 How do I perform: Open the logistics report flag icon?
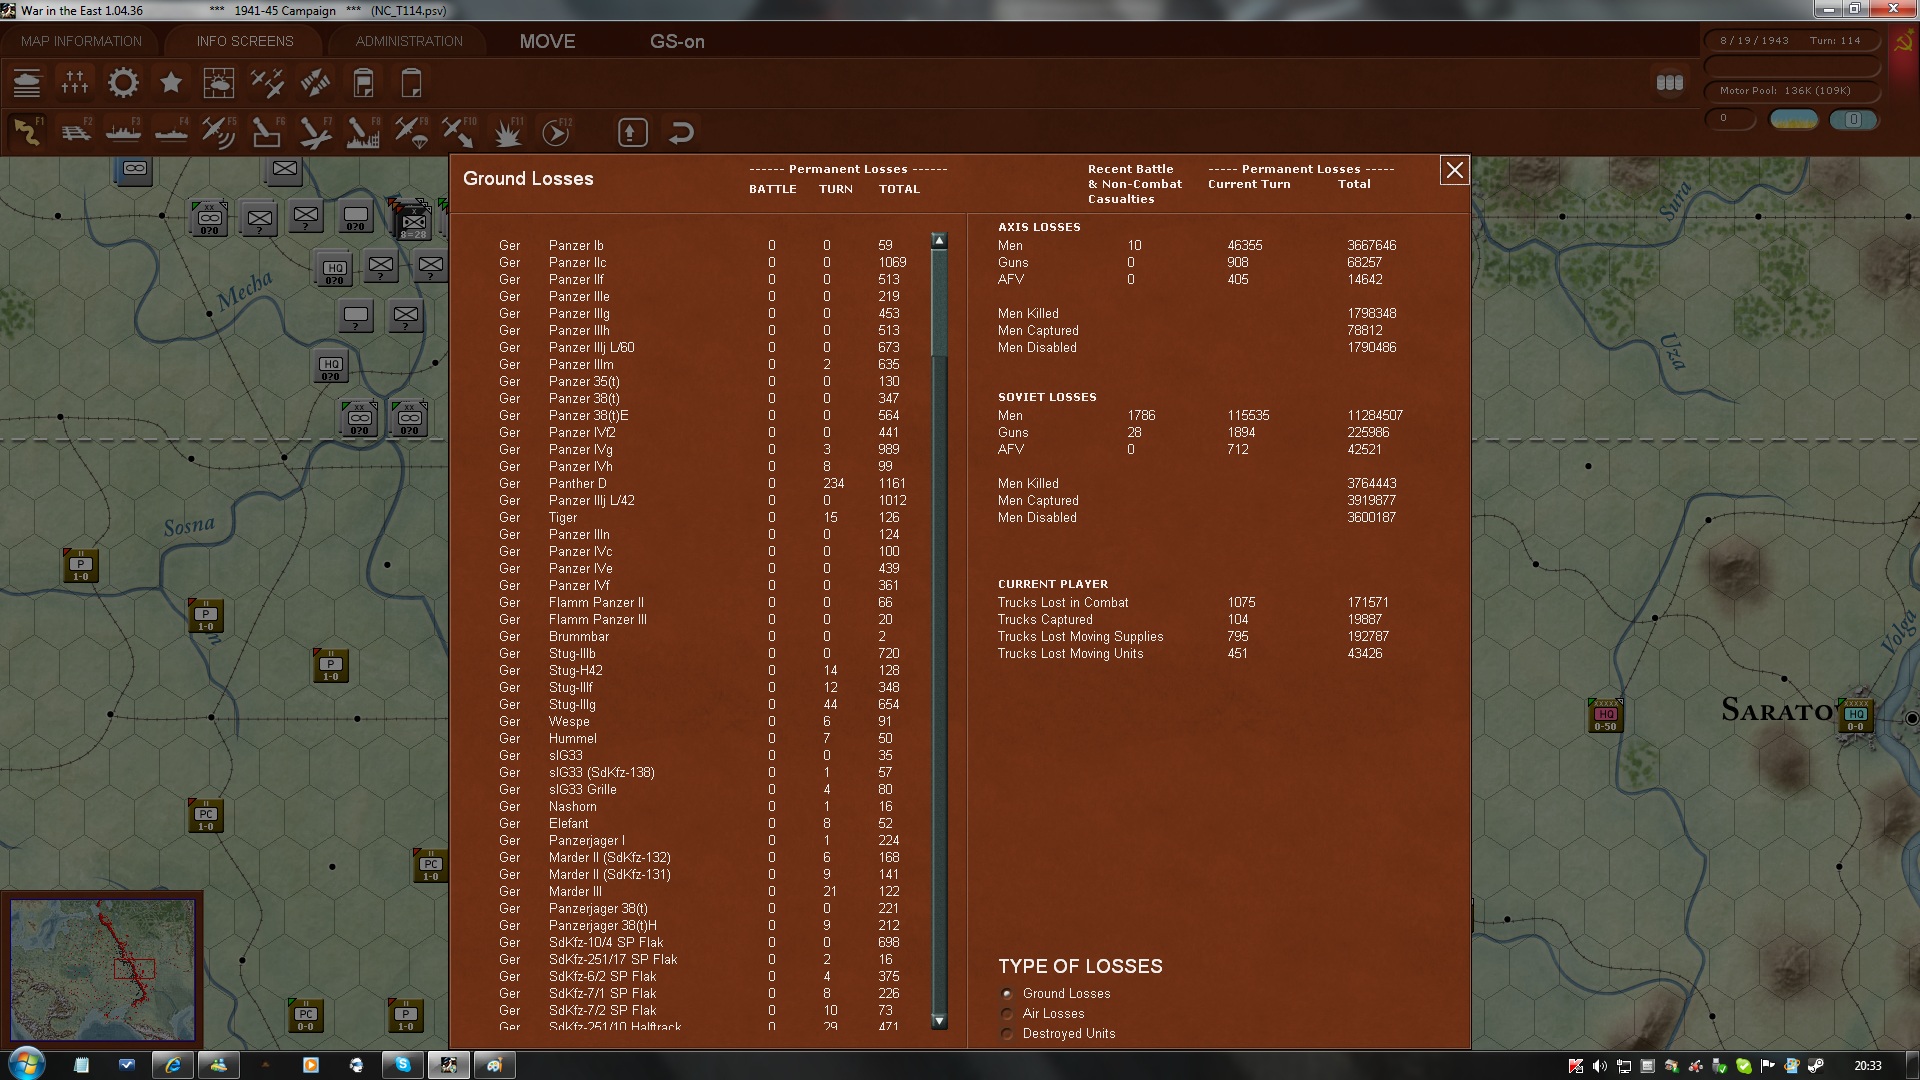(x=363, y=83)
